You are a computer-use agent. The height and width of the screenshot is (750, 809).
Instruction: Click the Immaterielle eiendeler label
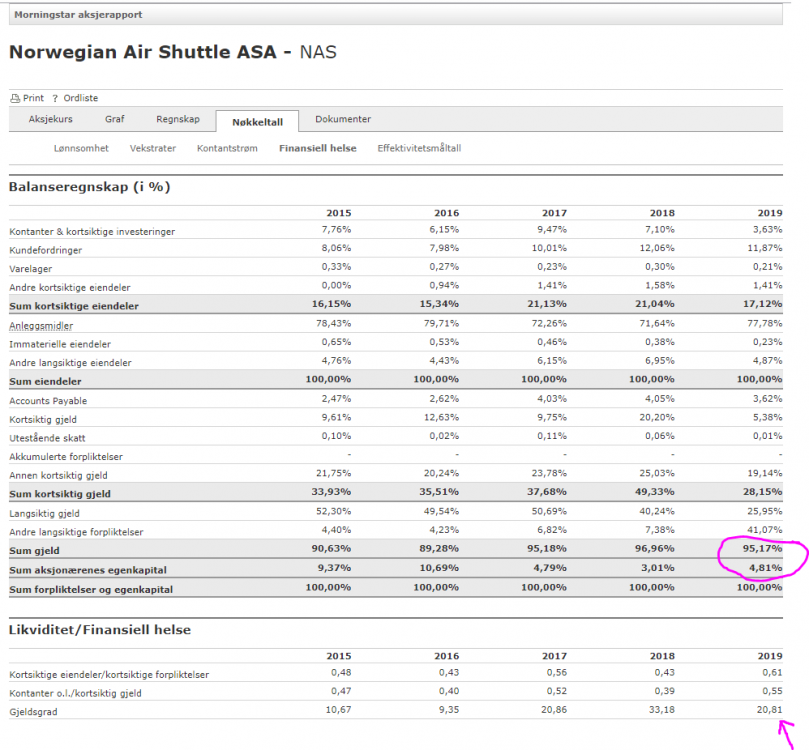point(60,345)
